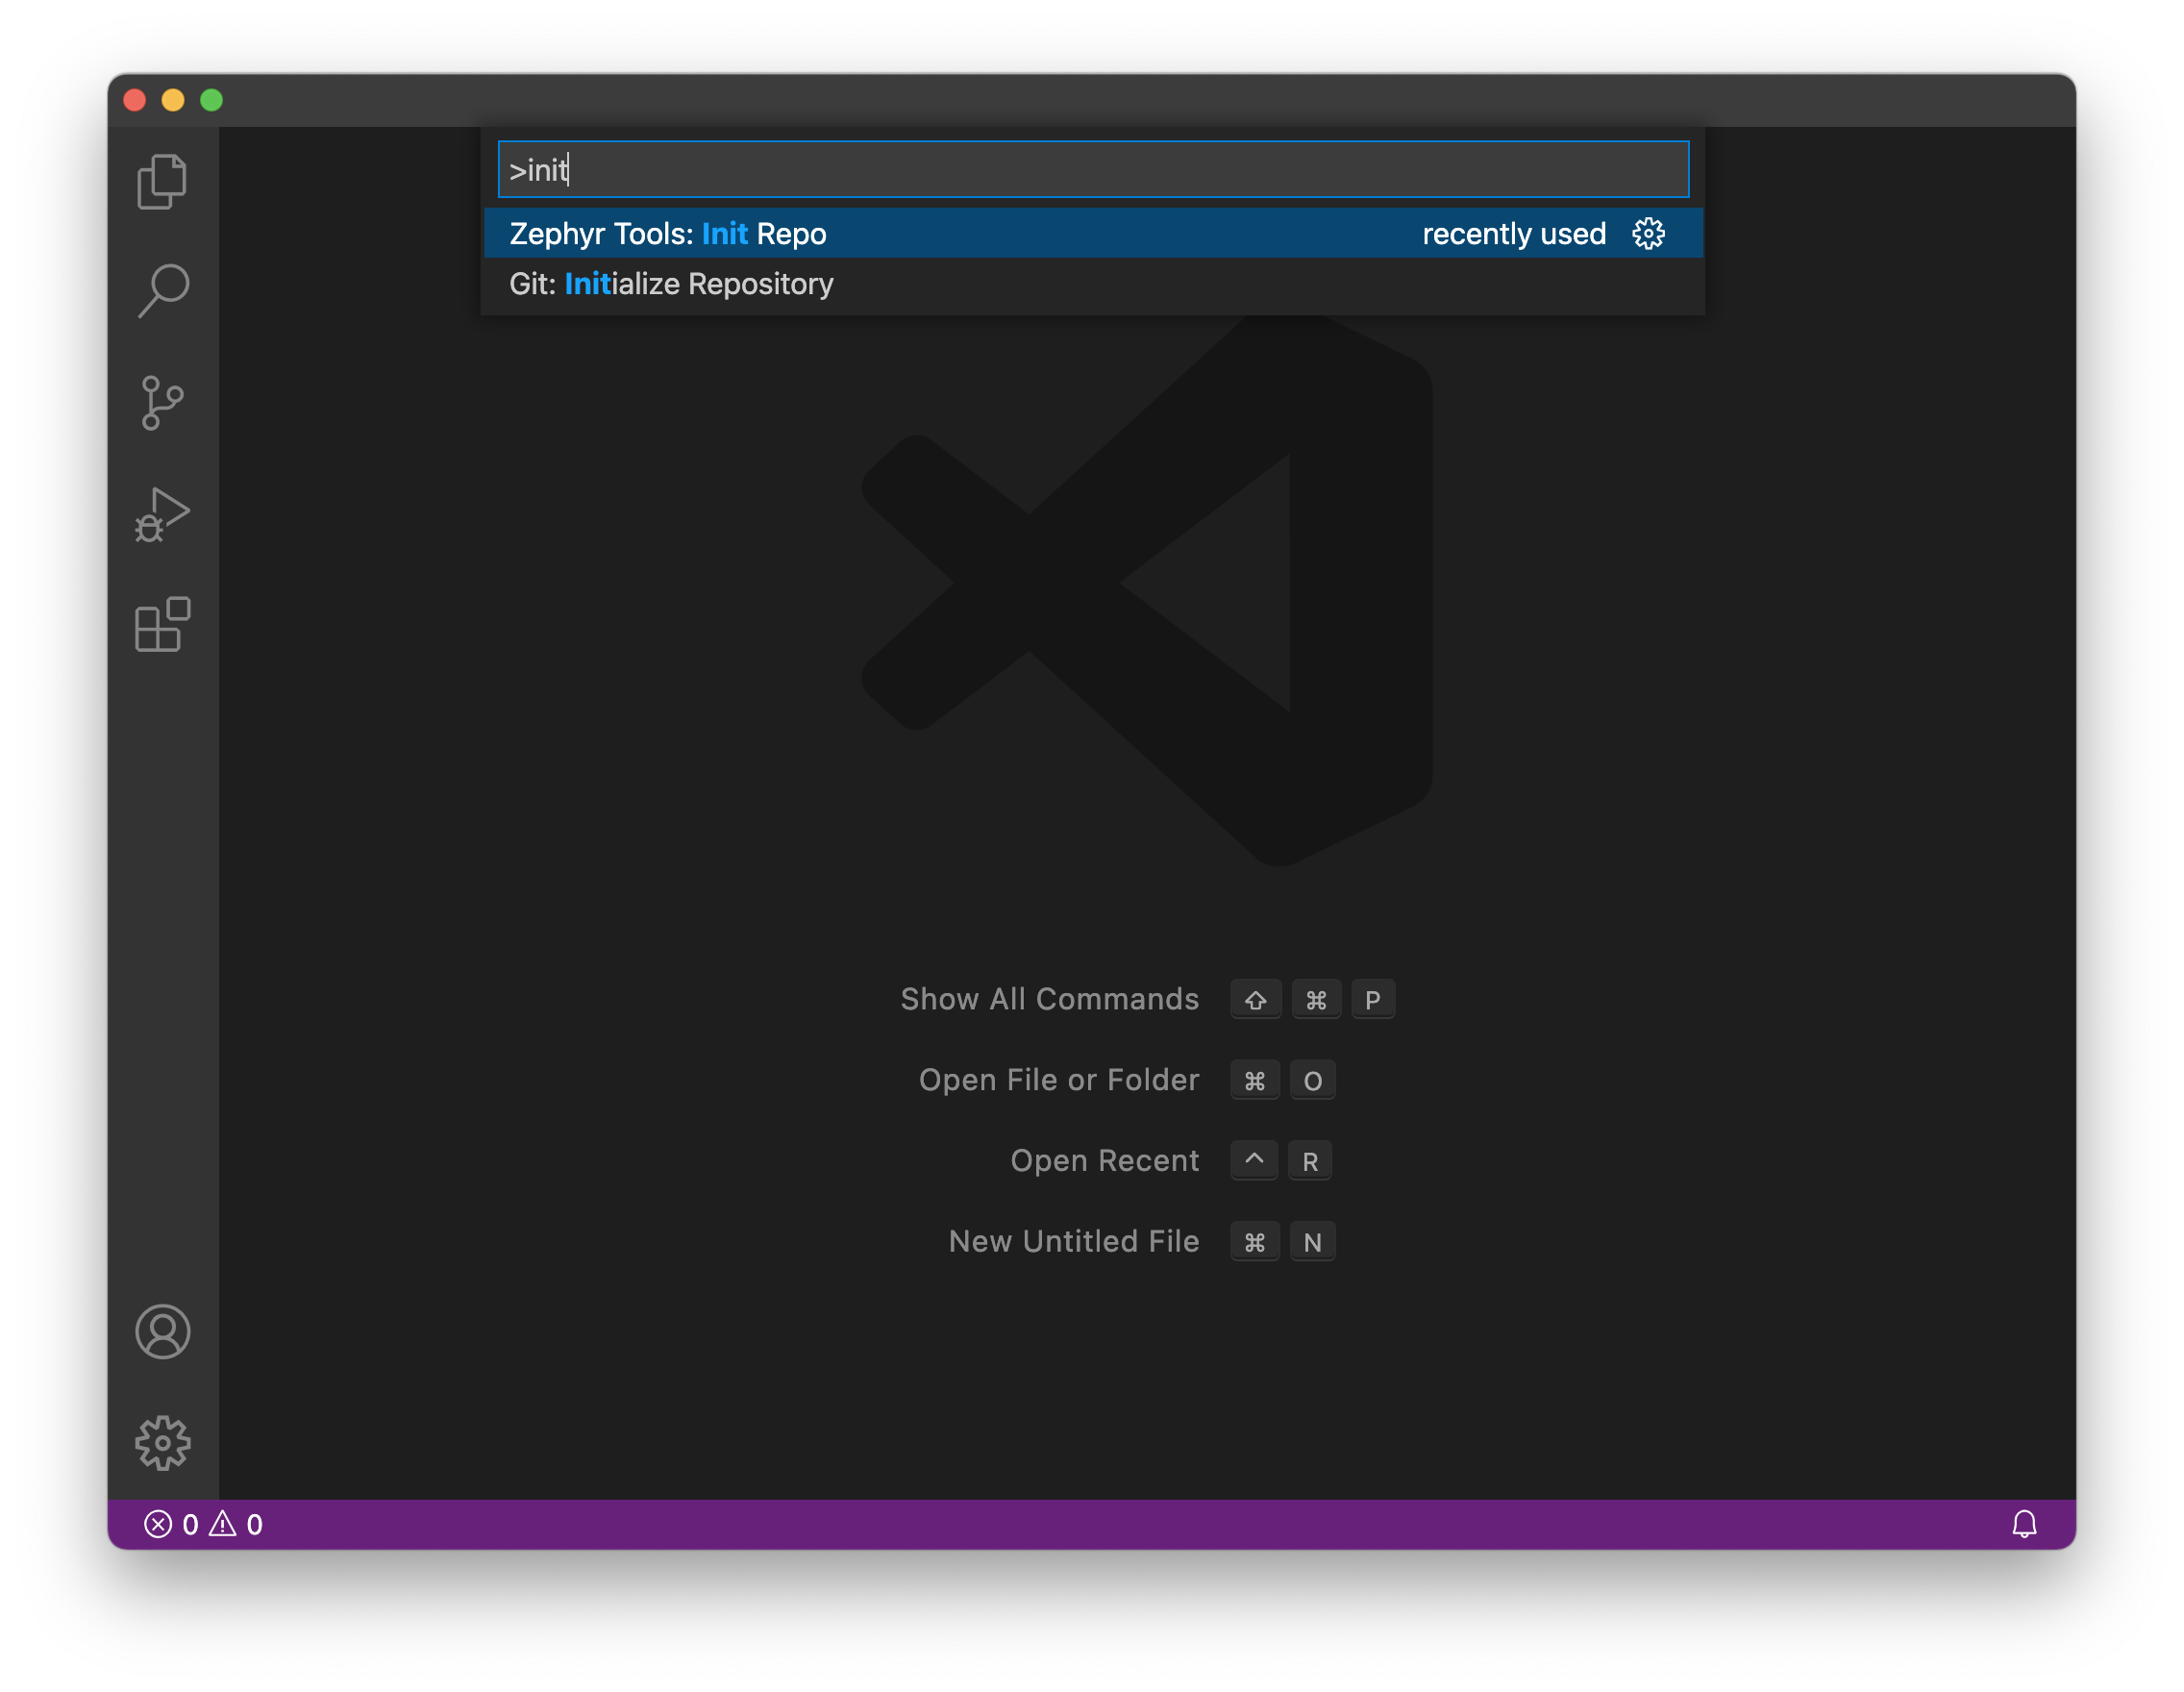Screen dimensions: 2184x1692
Task: Open the Explorer view icon
Action: [162, 182]
